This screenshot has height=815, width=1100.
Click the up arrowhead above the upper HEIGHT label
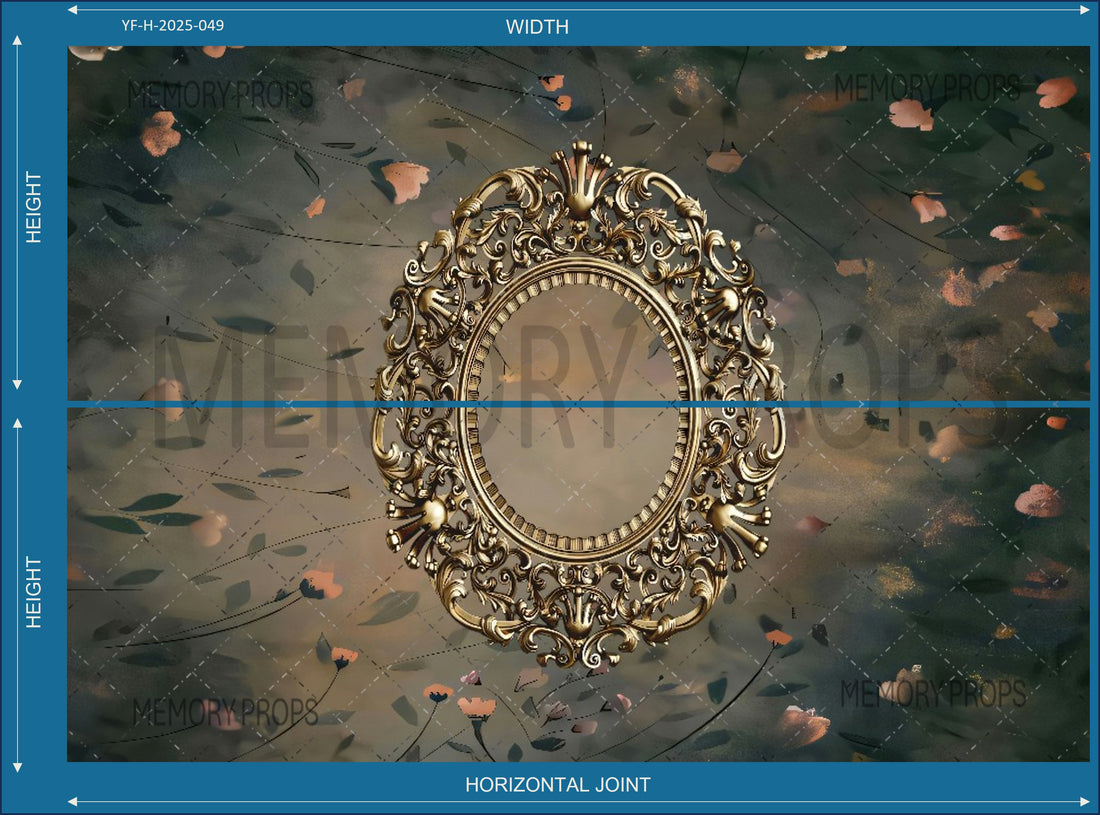point(17,40)
